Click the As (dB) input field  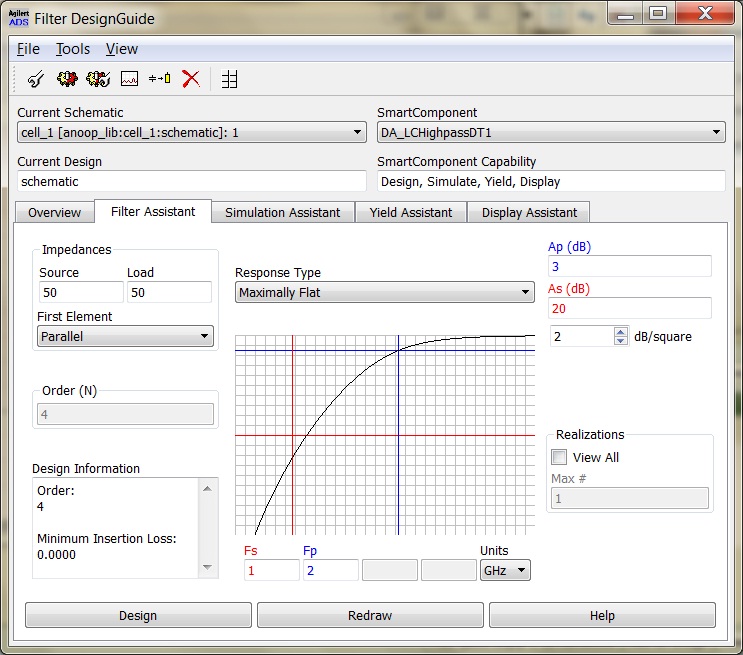coord(630,308)
